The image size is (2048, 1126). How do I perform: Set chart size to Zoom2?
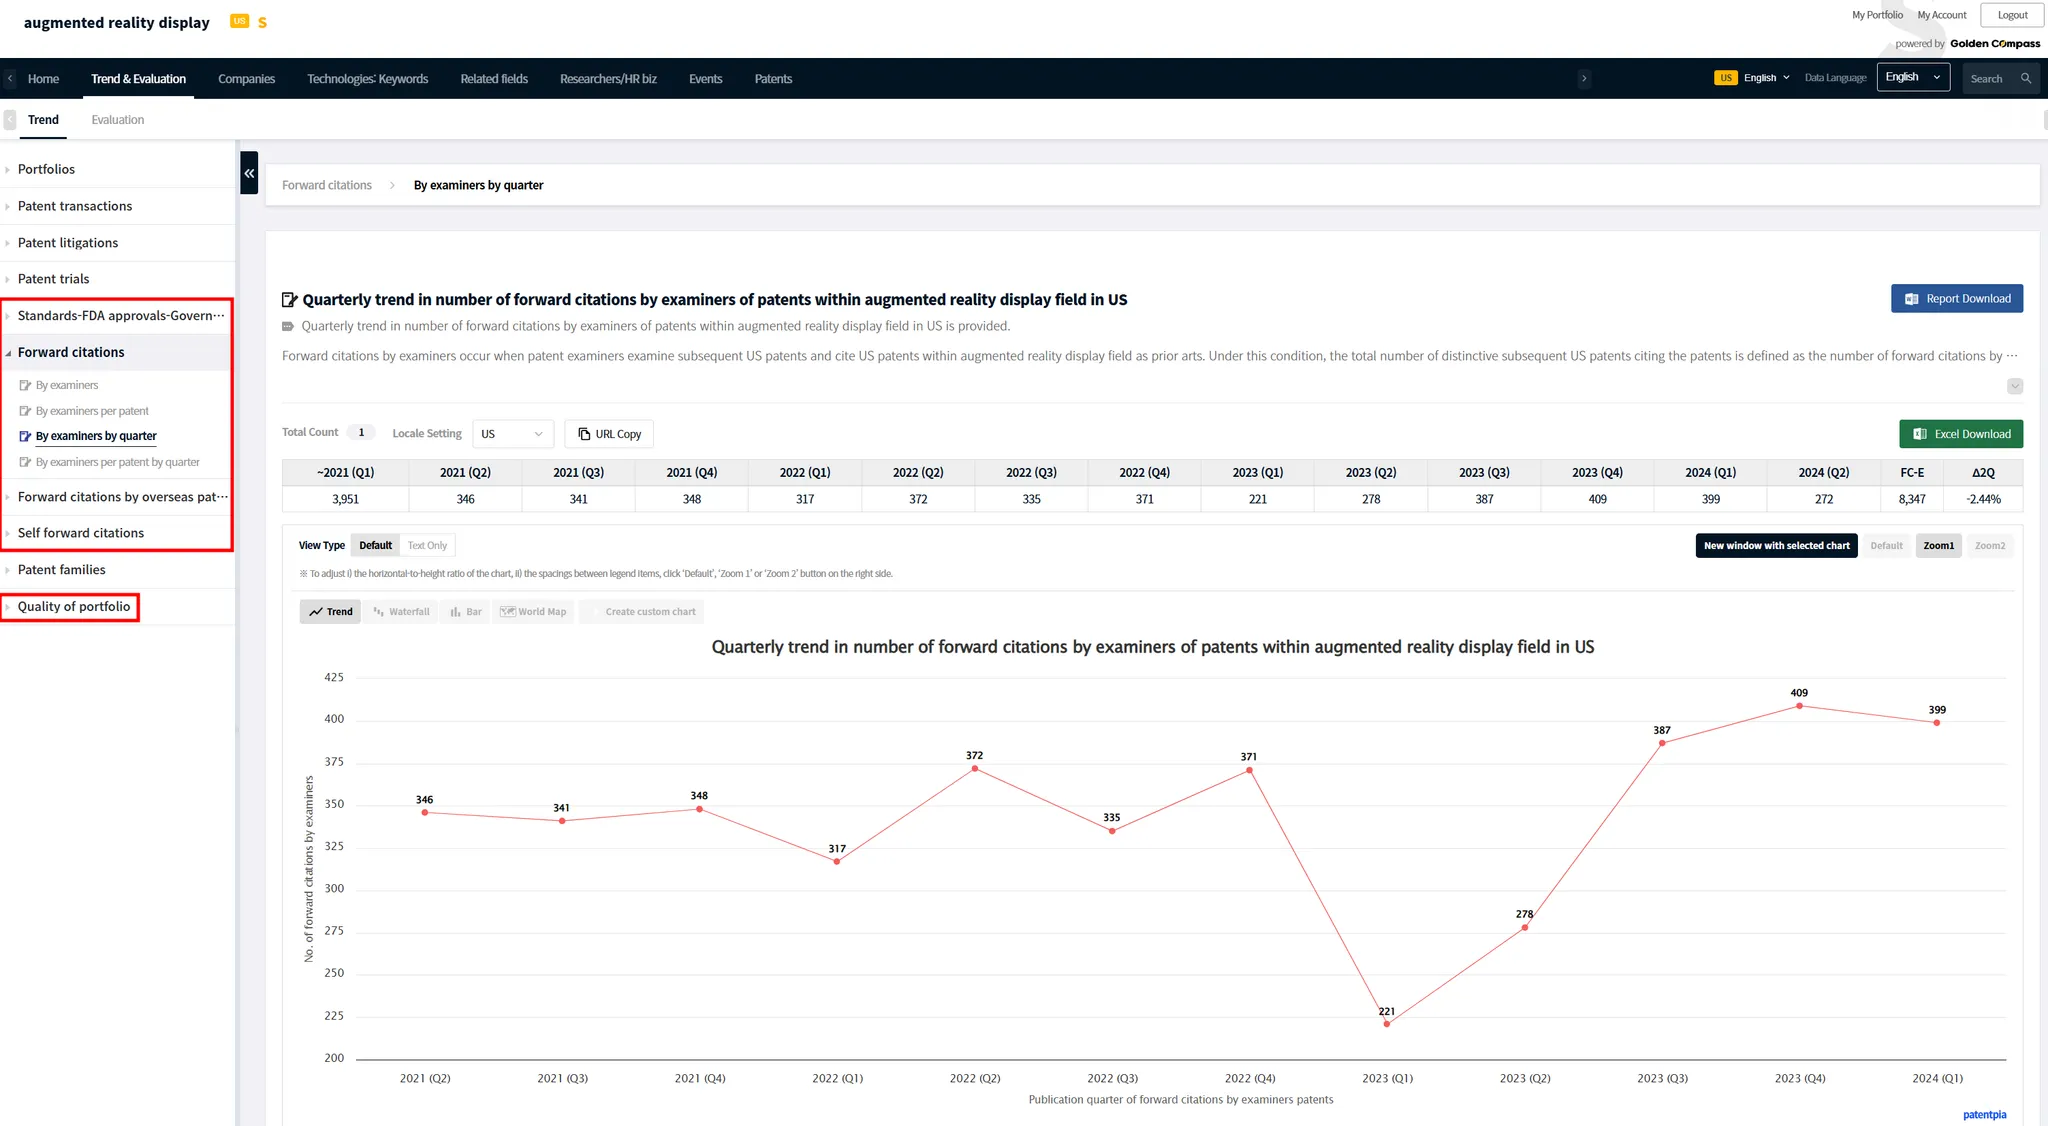tap(1989, 546)
